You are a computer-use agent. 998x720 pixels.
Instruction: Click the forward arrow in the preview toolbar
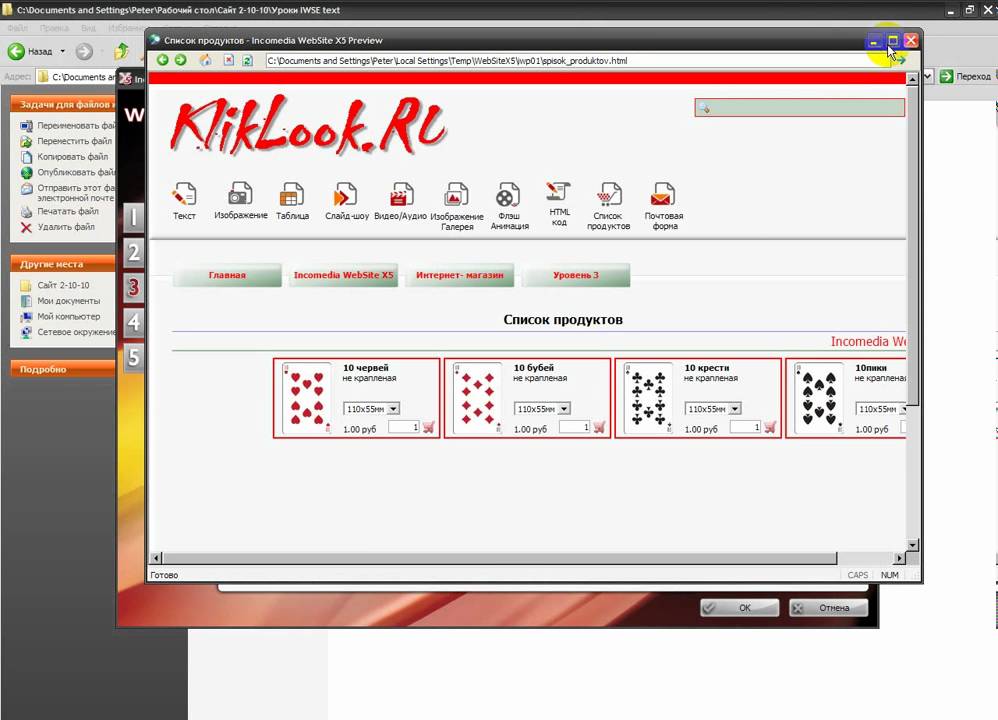click(x=181, y=60)
